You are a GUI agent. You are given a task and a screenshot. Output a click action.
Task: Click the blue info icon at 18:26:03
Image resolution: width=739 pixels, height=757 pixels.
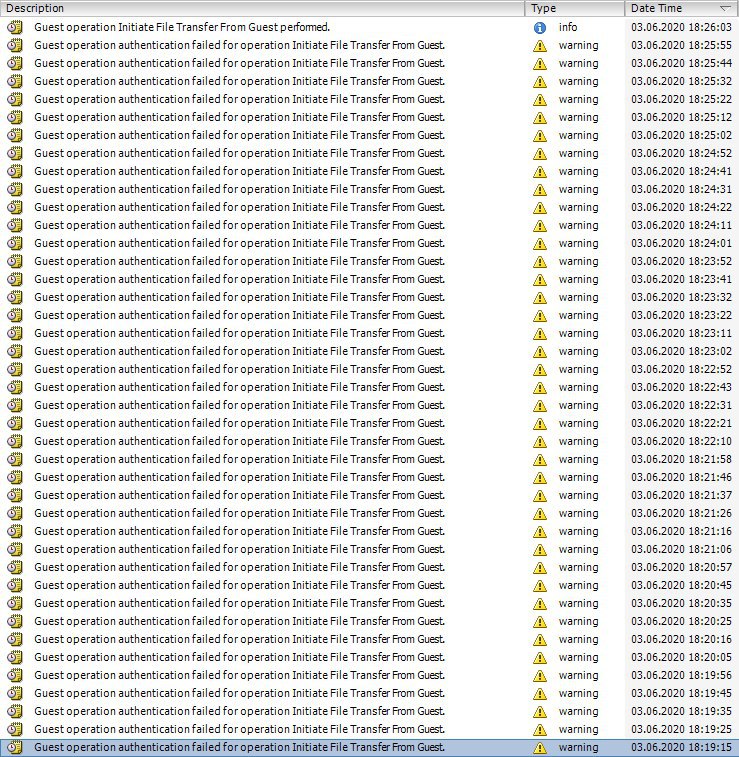click(540, 28)
